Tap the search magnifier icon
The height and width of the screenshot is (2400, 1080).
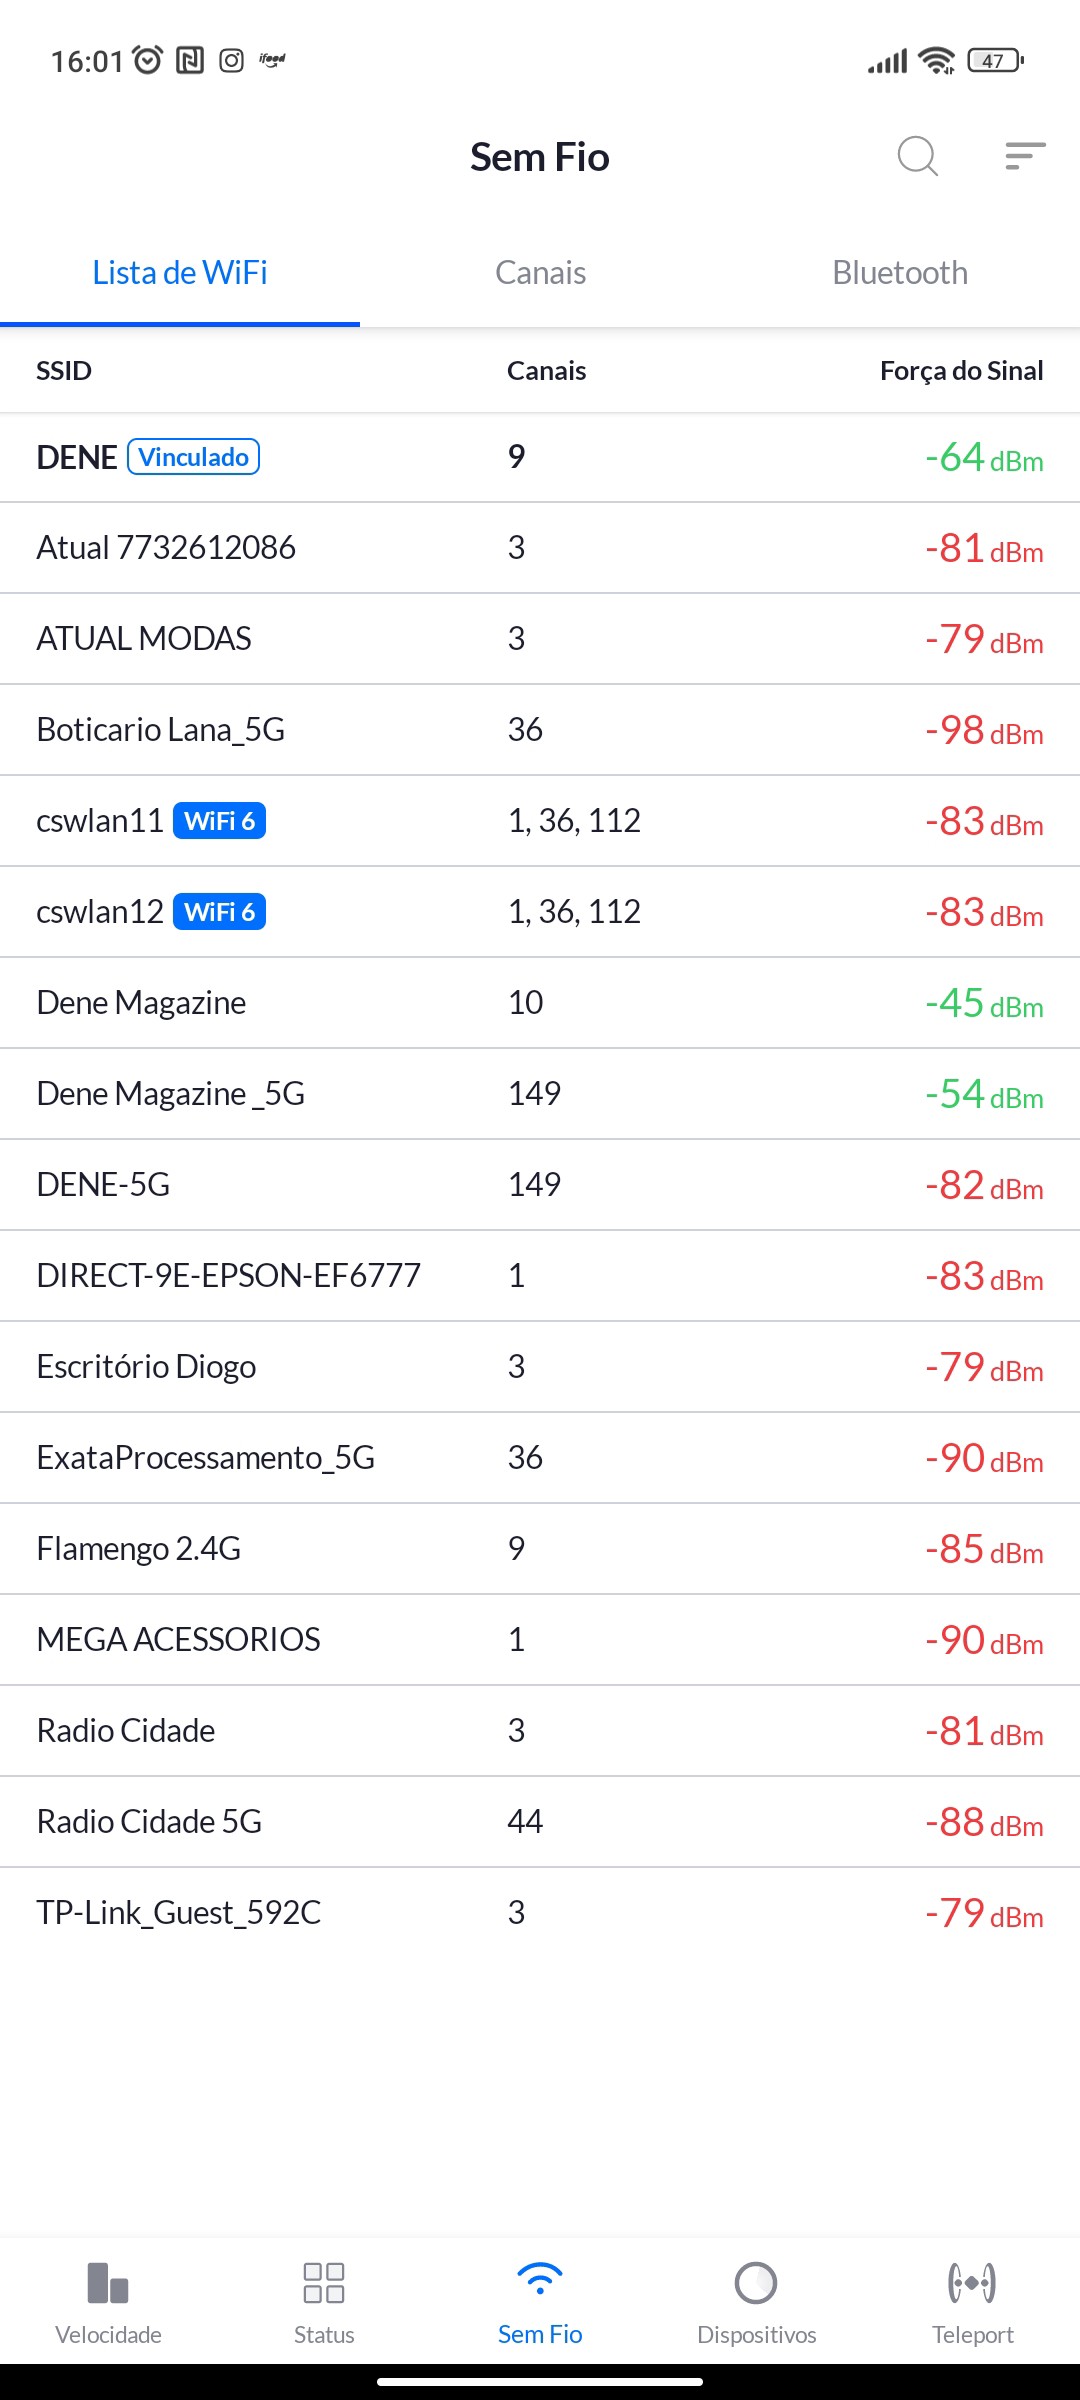[917, 156]
